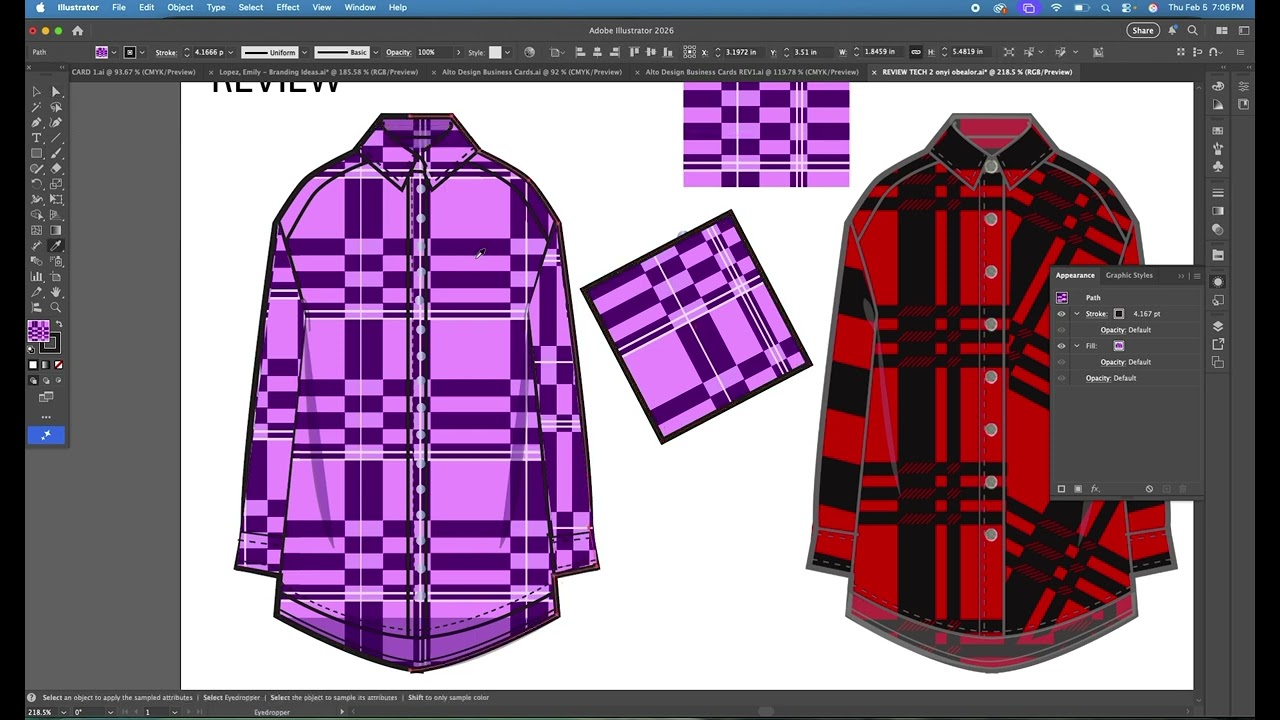The width and height of the screenshot is (1280, 720).
Task: Click the blue AI sparkle toolbar button
Action: click(x=46, y=435)
